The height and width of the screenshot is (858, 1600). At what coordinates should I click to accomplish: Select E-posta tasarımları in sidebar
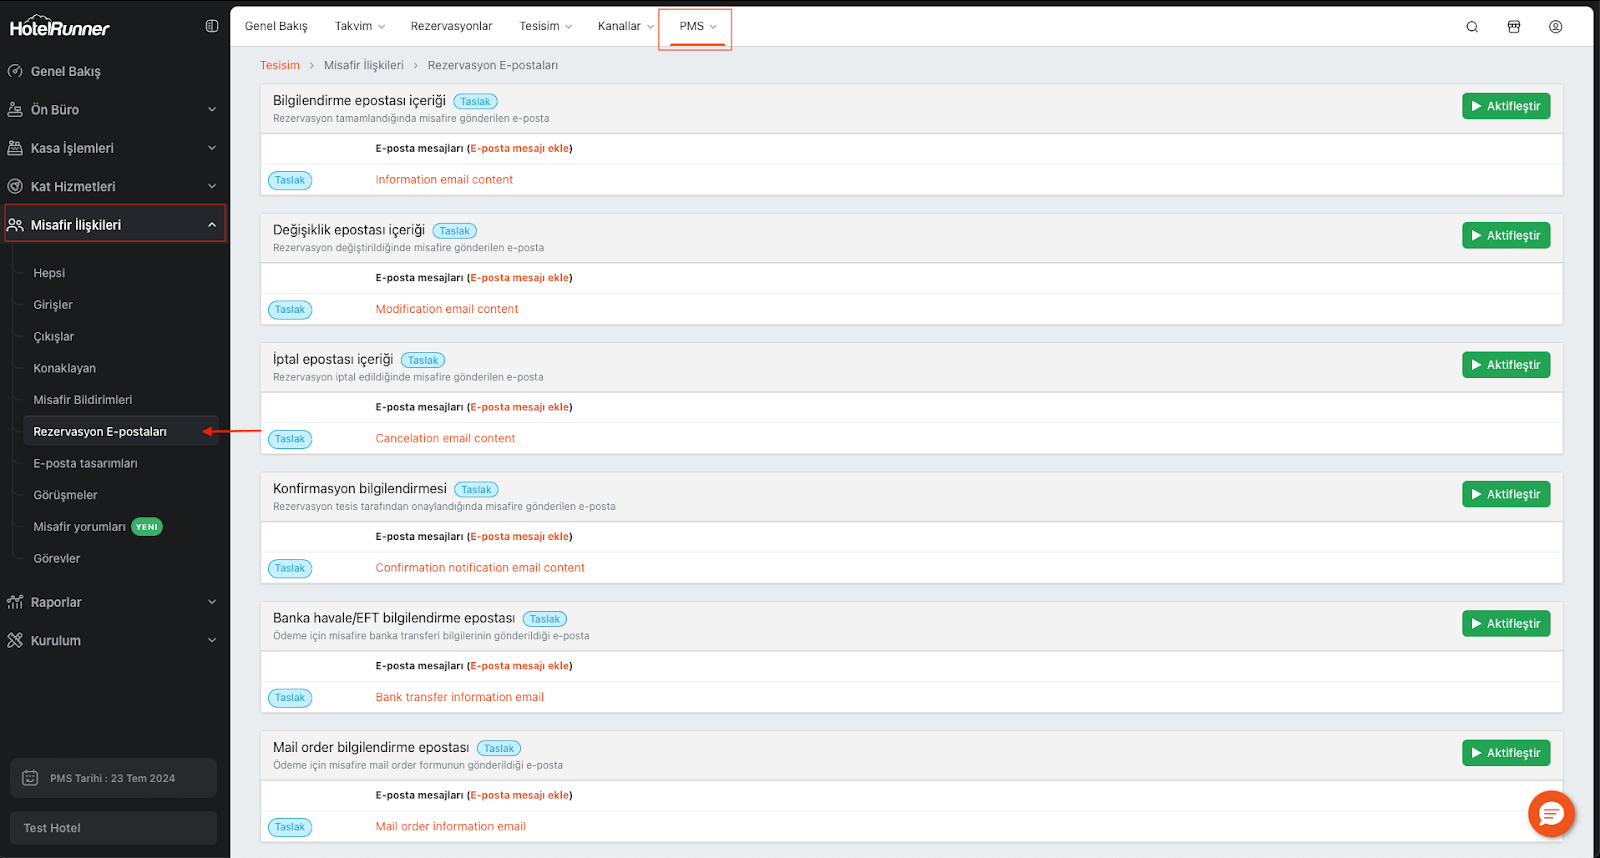86,464
